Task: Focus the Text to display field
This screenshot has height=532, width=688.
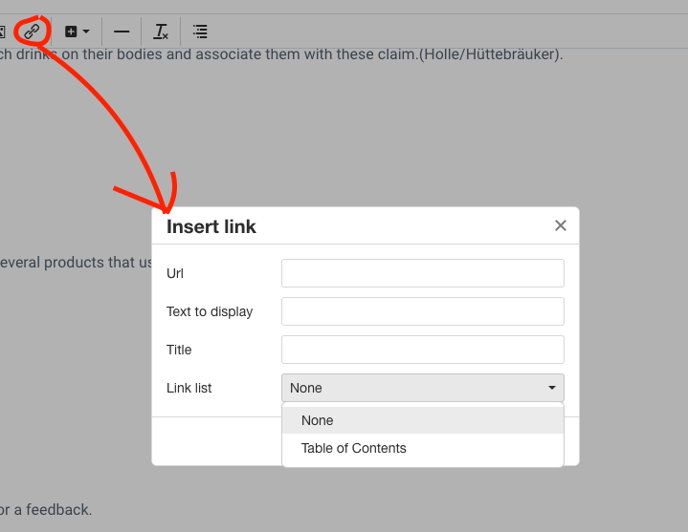Action: pyautogui.click(x=422, y=311)
